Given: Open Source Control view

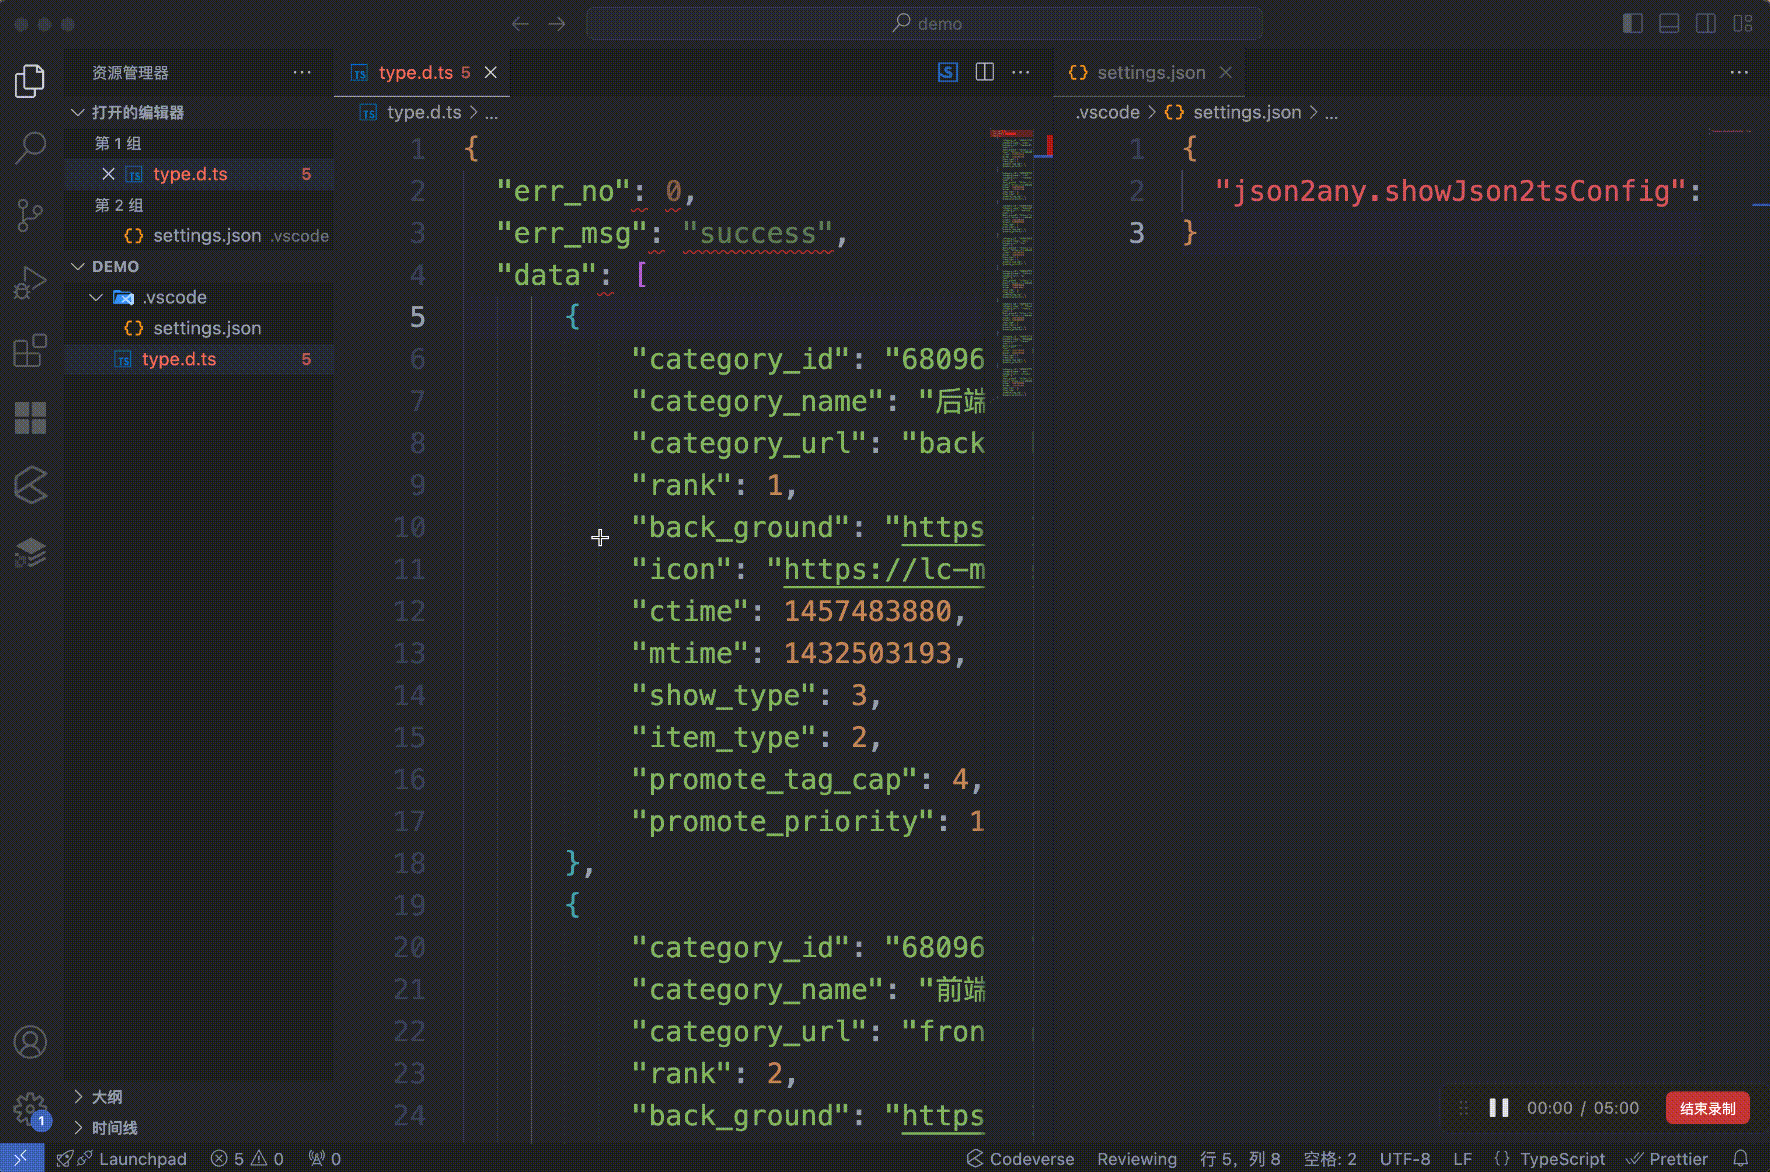Looking at the screenshot, I should (x=30, y=215).
